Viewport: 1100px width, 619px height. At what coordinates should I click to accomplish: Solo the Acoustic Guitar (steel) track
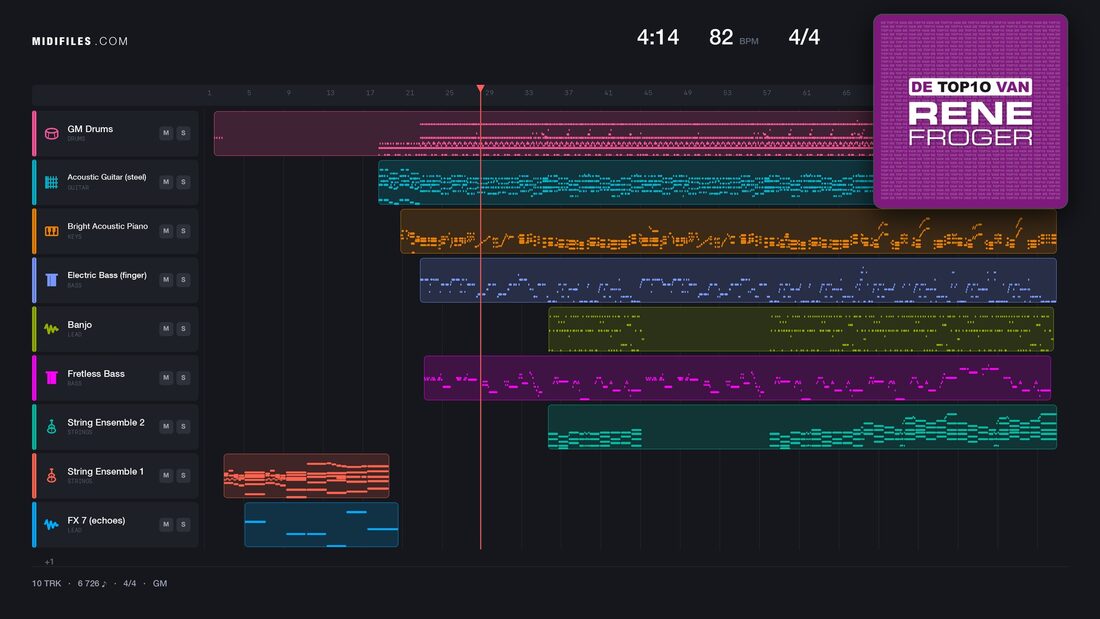click(183, 182)
